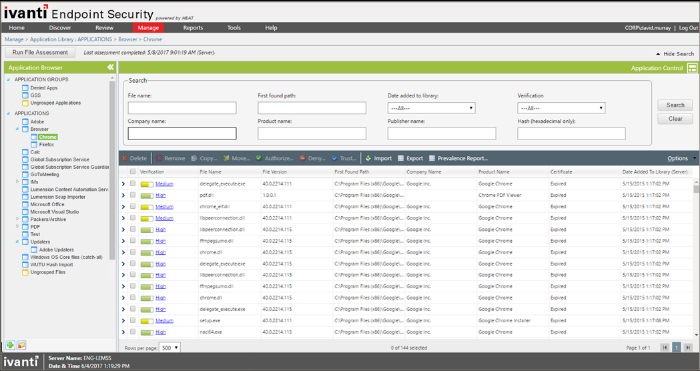Open the Help menu
Screen dimensions: 700x371
click(x=271, y=28)
